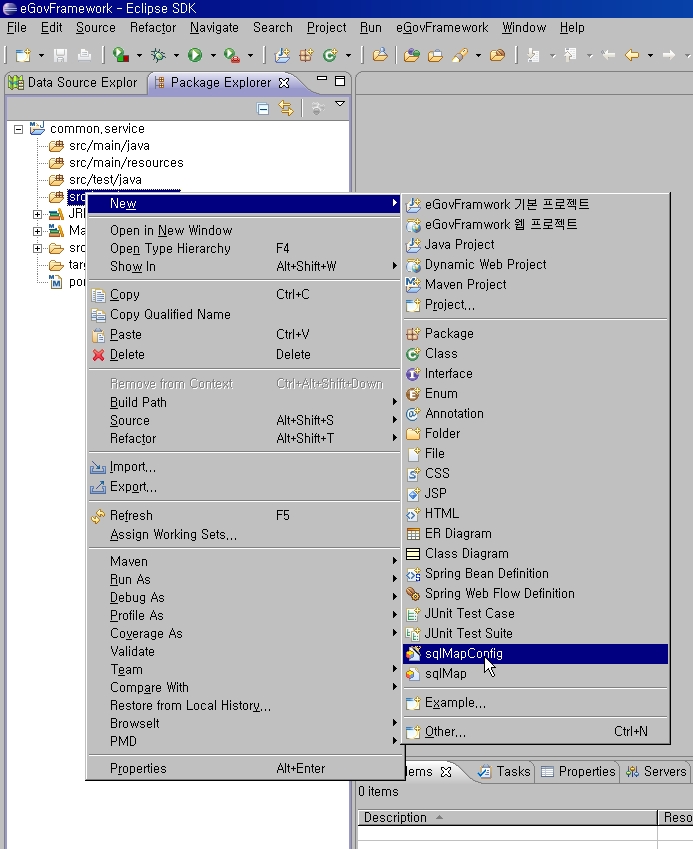Pick JUnit Test Case from submenu

(469, 614)
